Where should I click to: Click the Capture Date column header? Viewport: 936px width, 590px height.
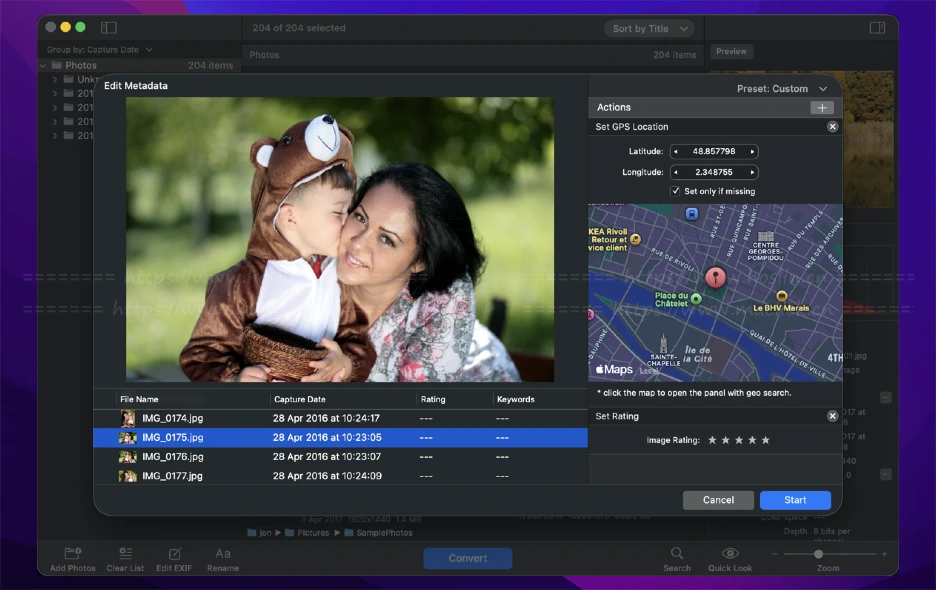pos(299,399)
